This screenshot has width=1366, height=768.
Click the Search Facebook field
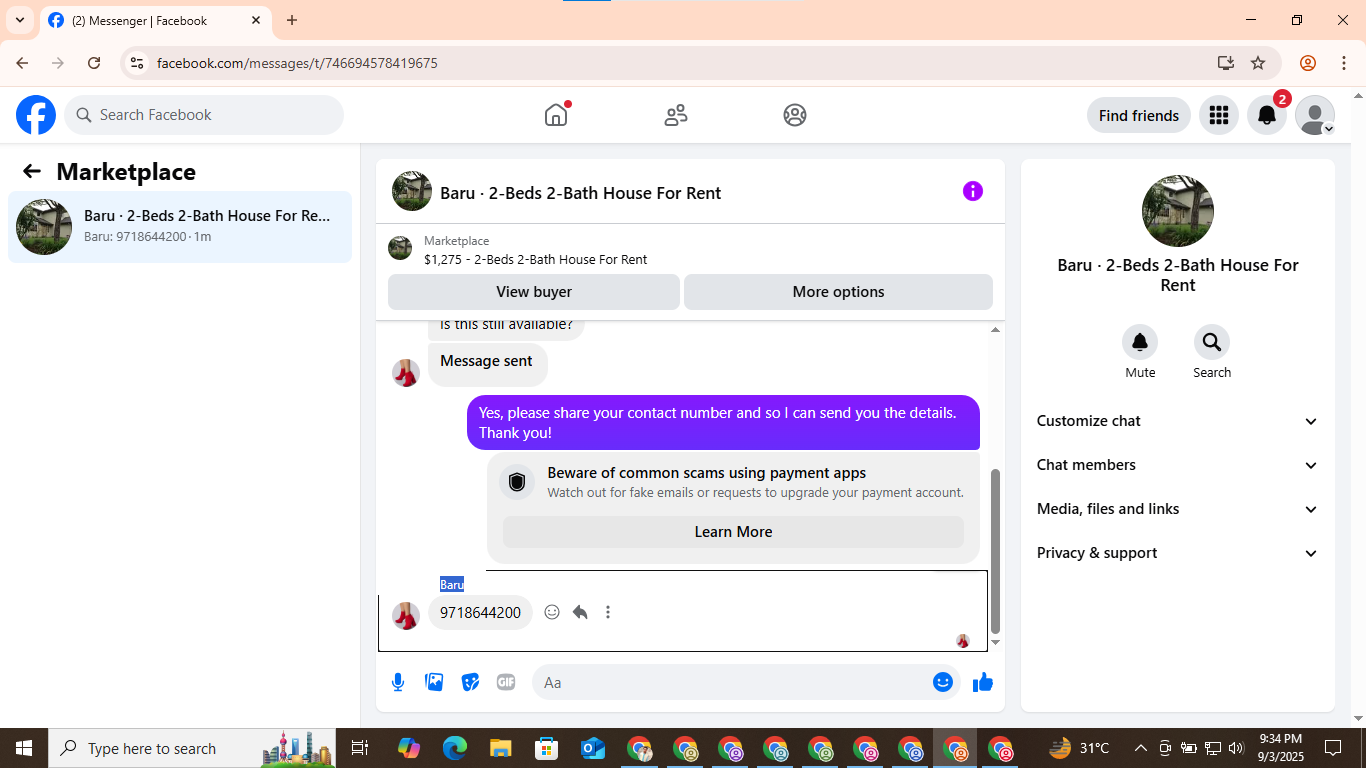point(204,115)
